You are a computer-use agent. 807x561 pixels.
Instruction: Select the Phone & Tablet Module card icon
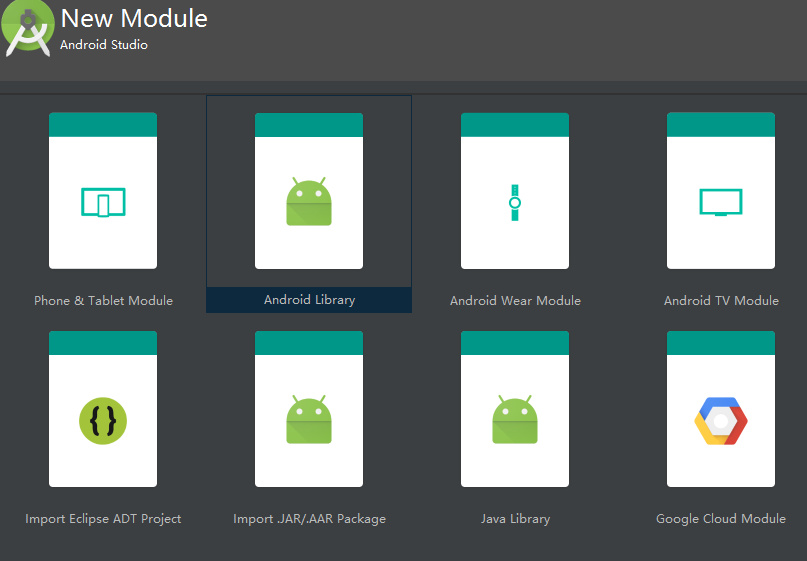[x=103, y=190]
